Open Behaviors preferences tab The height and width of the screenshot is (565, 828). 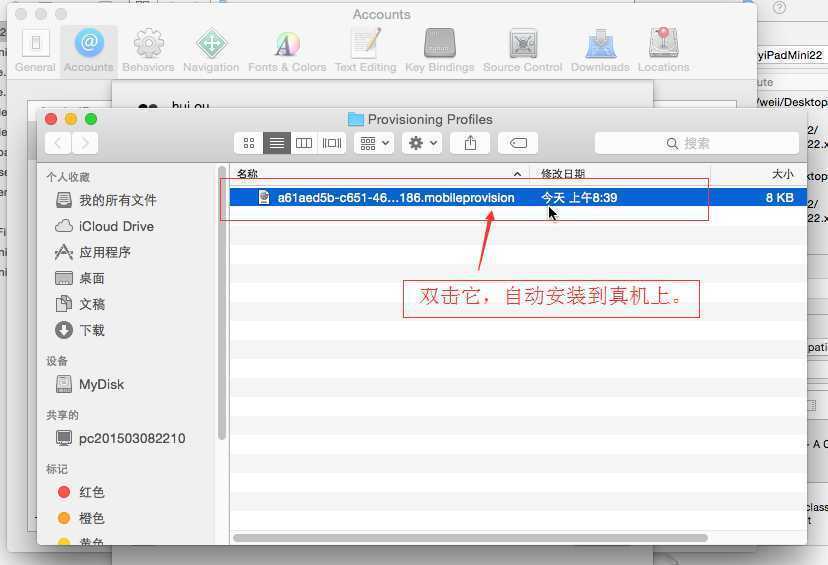[x=148, y=51]
